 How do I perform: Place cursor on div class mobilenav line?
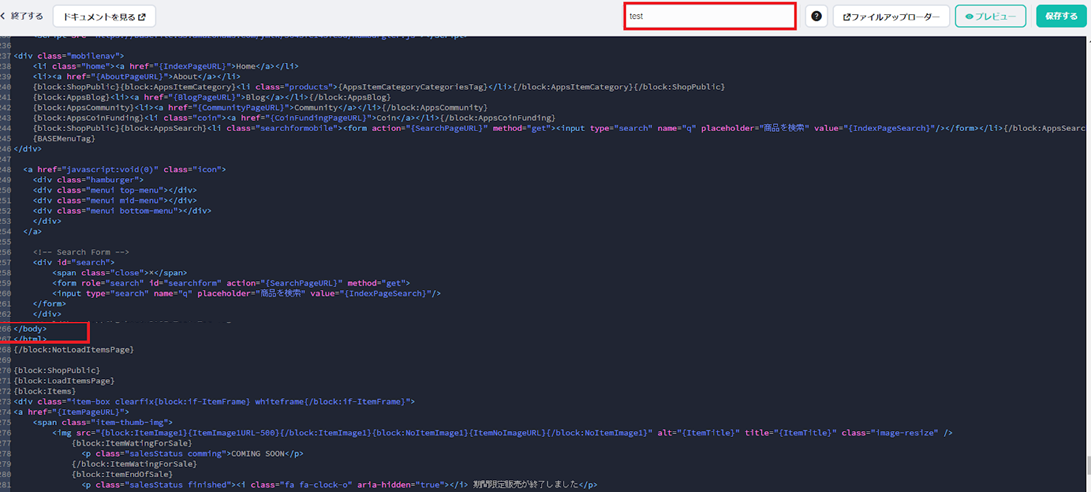click(69, 56)
